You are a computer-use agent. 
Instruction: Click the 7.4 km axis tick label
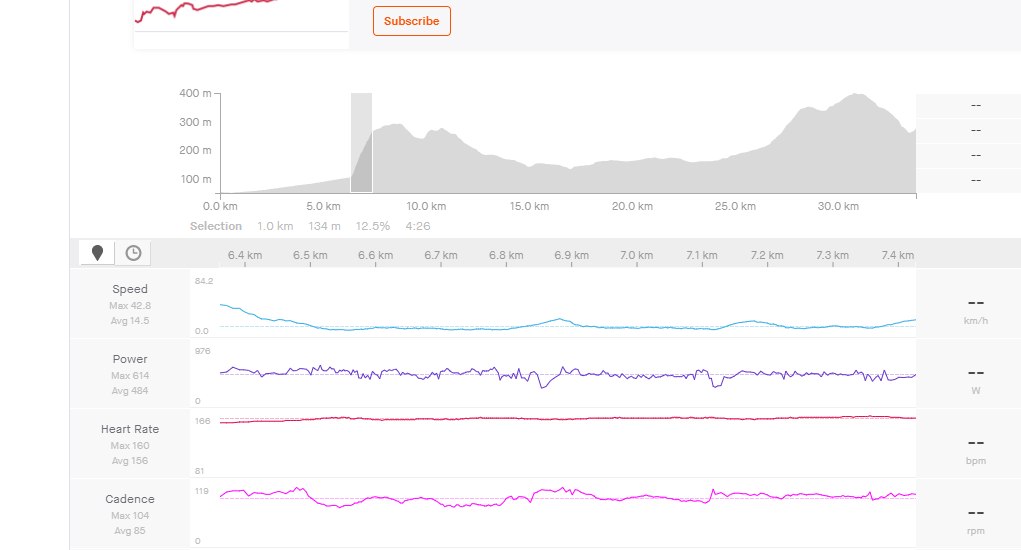pyautogui.click(x=897, y=255)
